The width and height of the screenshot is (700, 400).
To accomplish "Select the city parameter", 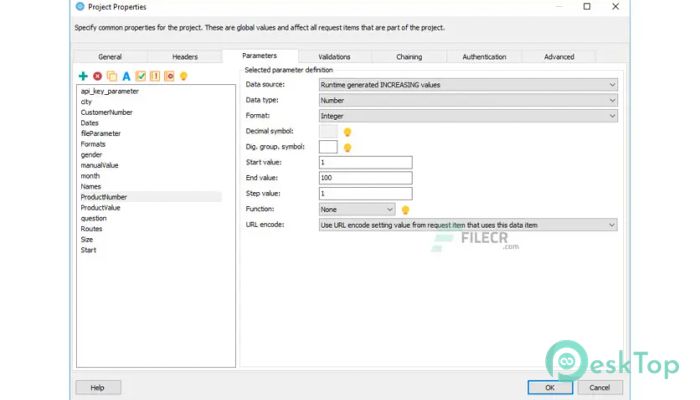I will click(86, 102).
